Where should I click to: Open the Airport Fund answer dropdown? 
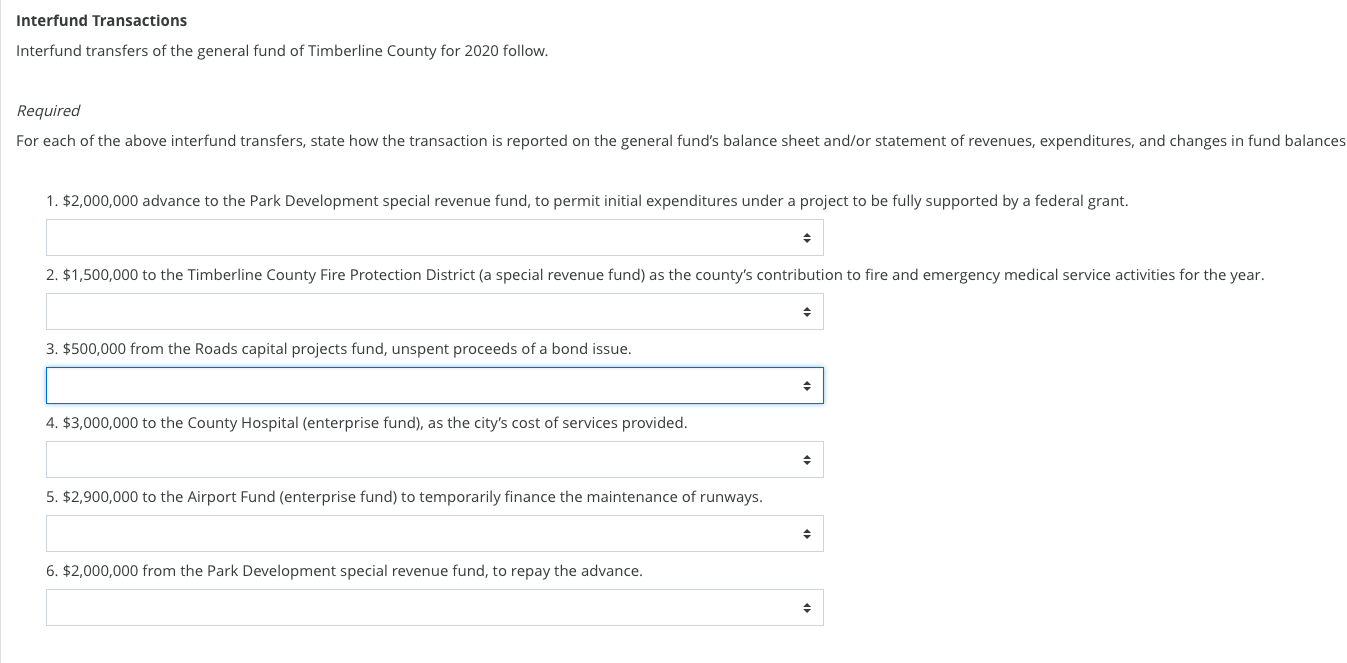[x=435, y=533]
